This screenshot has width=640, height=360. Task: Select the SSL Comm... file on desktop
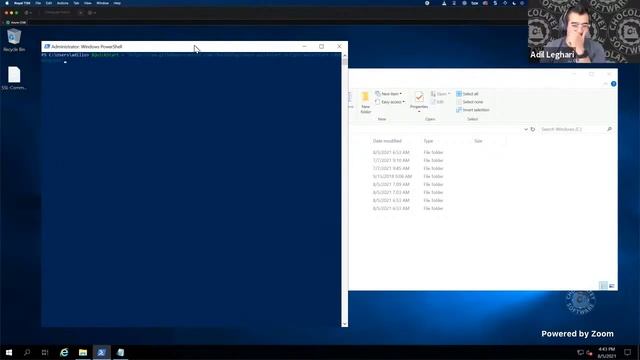tap(14, 78)
